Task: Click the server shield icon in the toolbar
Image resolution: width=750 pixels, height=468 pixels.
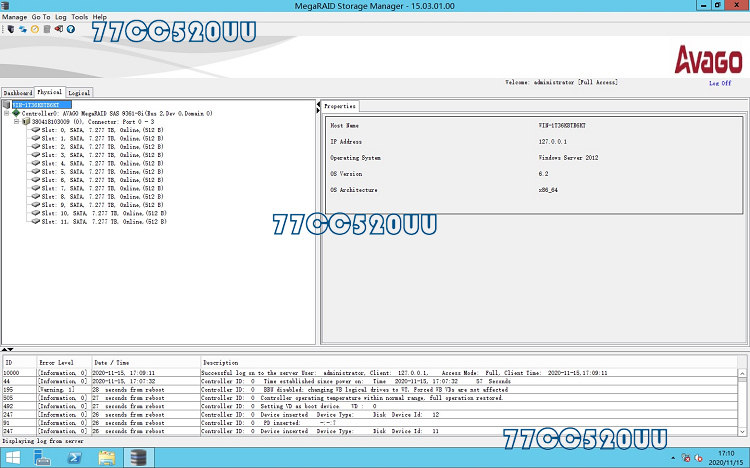Action: pyautogui.click(x=11, y=29)
